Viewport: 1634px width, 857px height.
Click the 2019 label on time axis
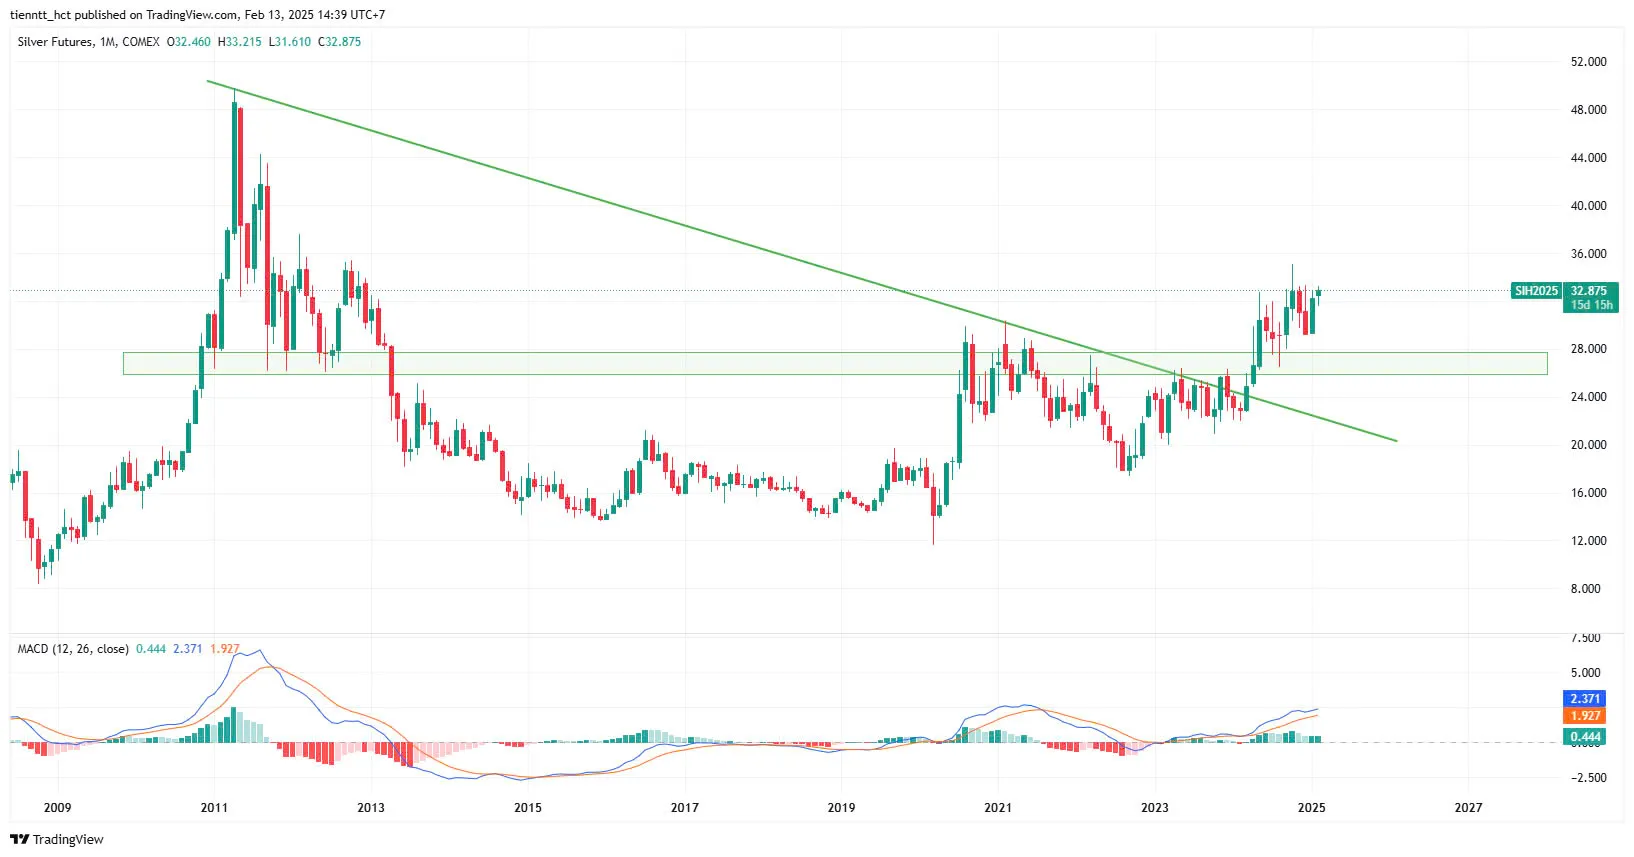pyautogui.click(x=841, y=808)
